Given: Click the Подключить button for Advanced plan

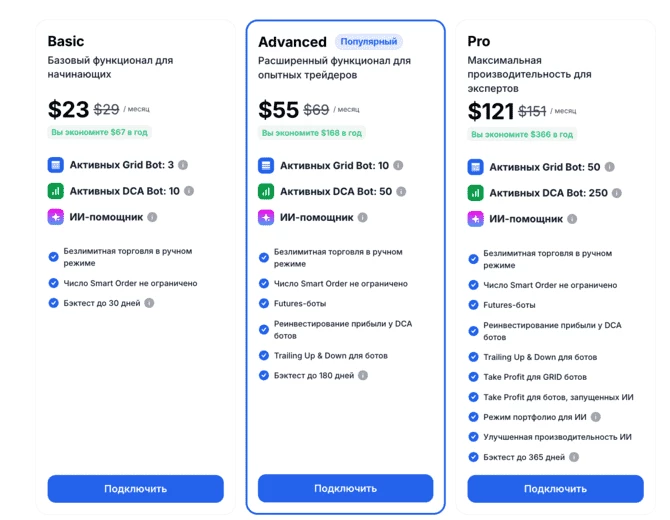Looking at the screenshot, I should 345,488.
